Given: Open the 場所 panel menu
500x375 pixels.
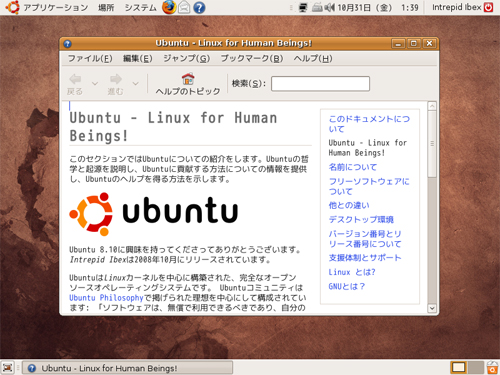Looking at the screenshot, I should [106, 7].
